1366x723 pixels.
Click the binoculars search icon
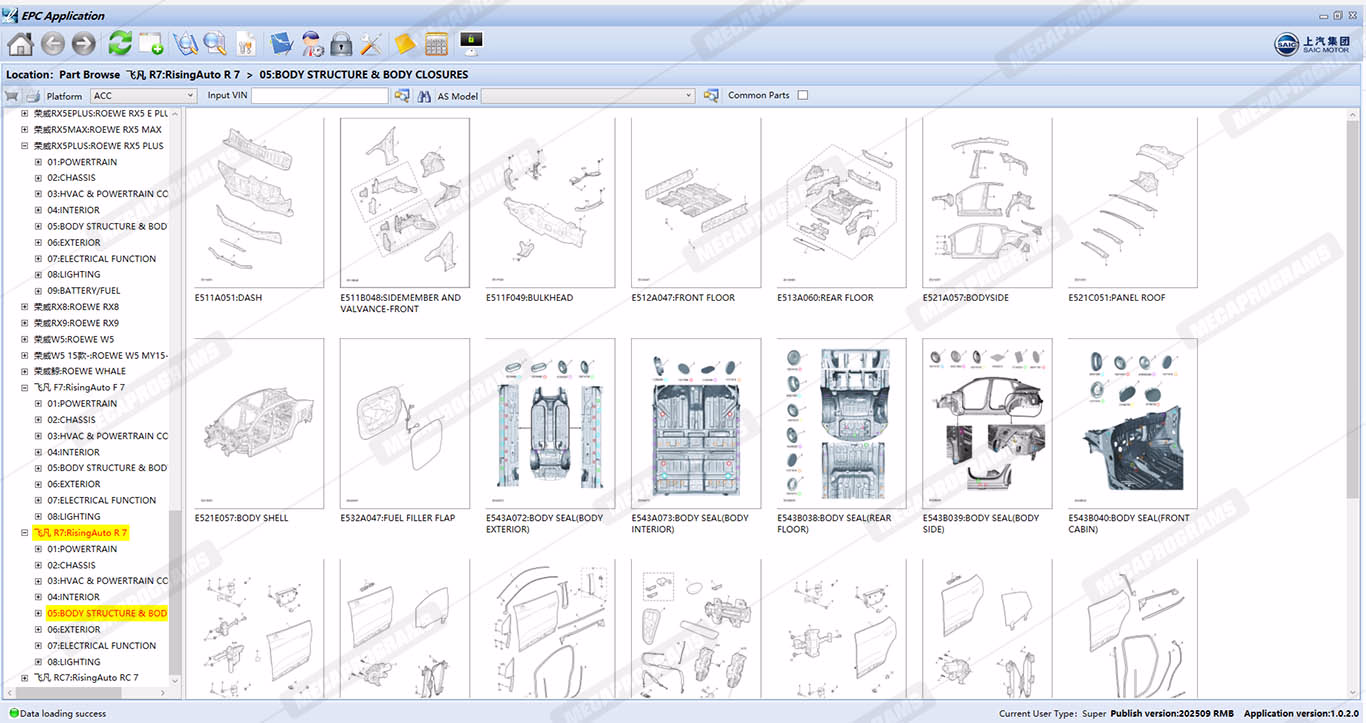click(425, 96)
